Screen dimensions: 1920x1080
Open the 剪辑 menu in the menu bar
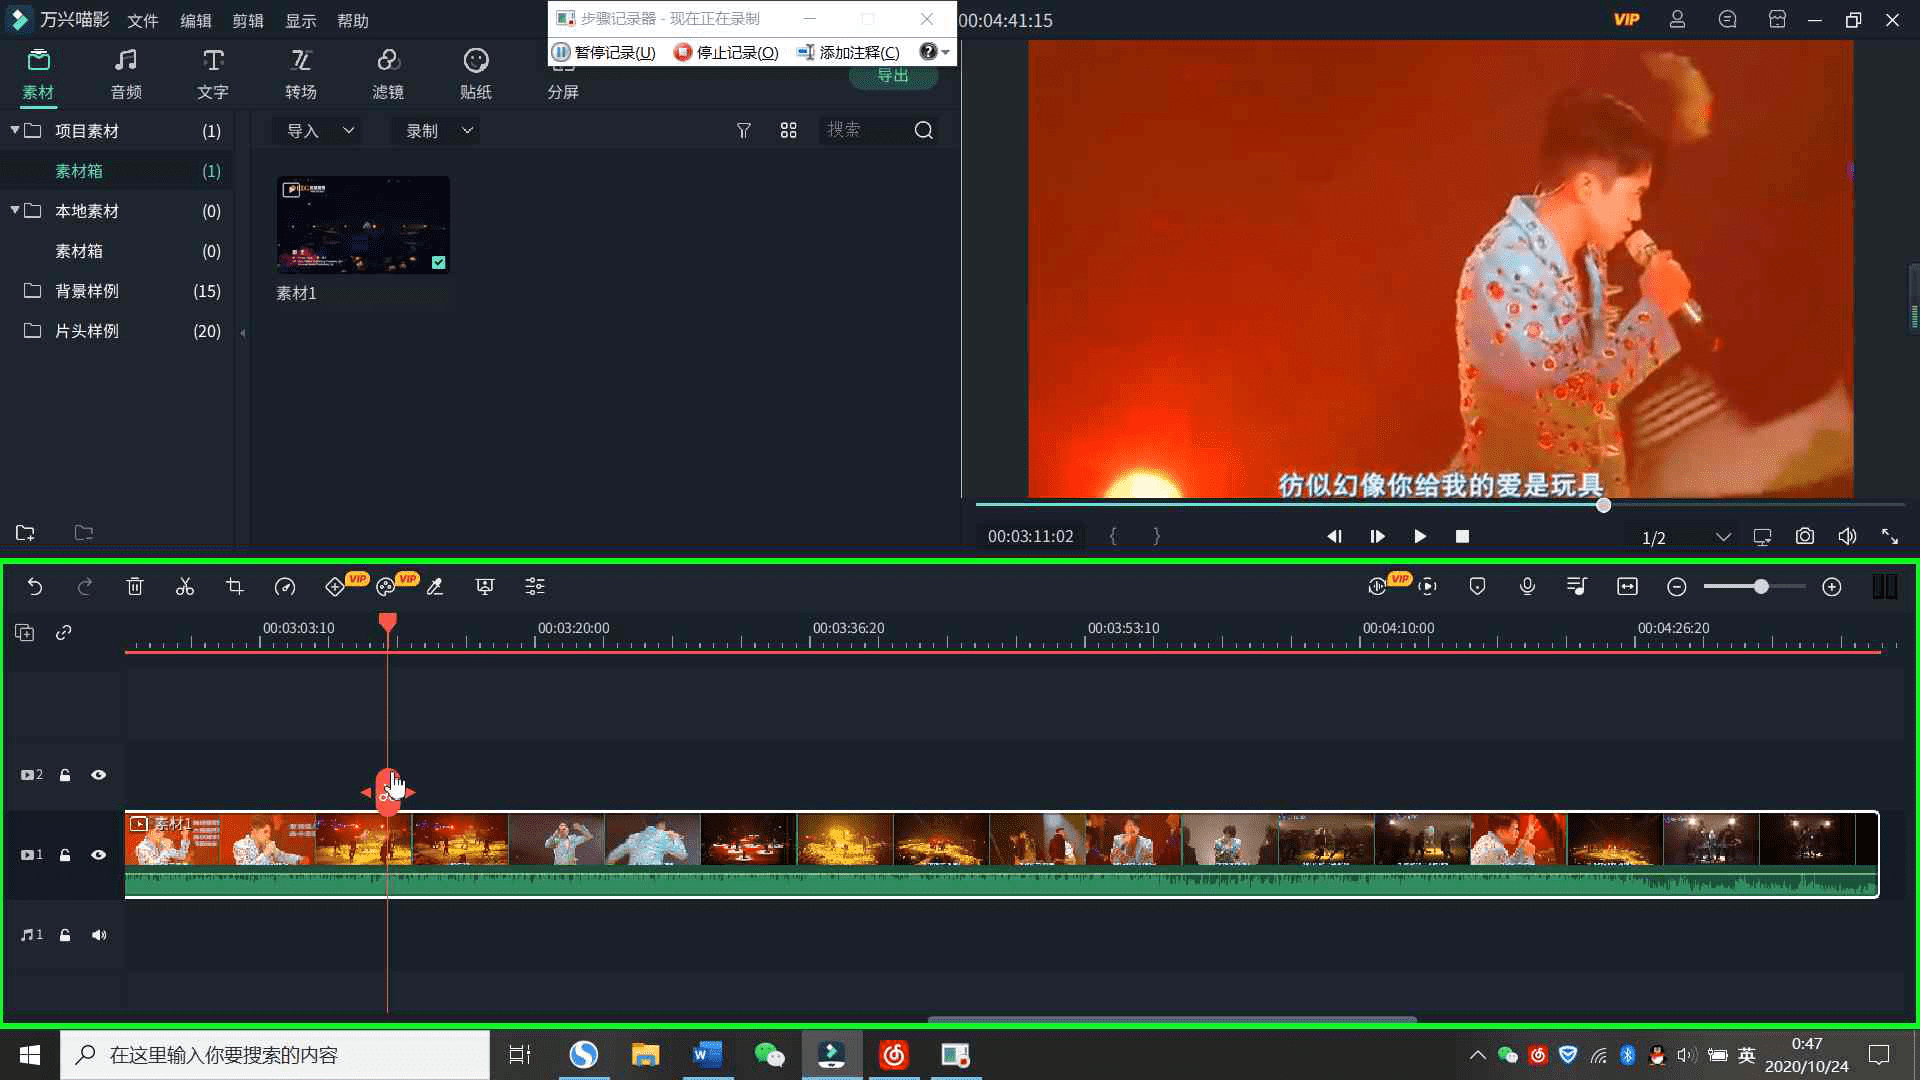coord(248,21)
